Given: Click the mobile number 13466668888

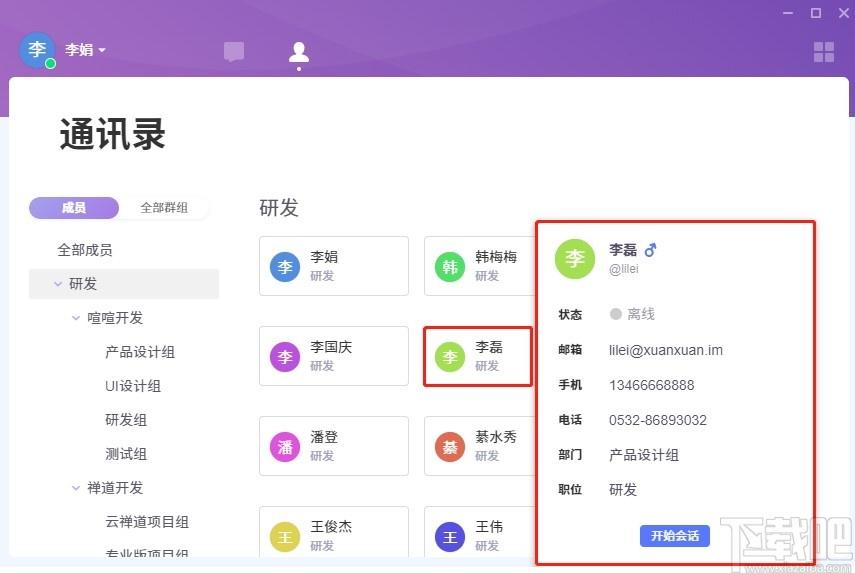Looking at the screenshot, I should click(652, 385).
